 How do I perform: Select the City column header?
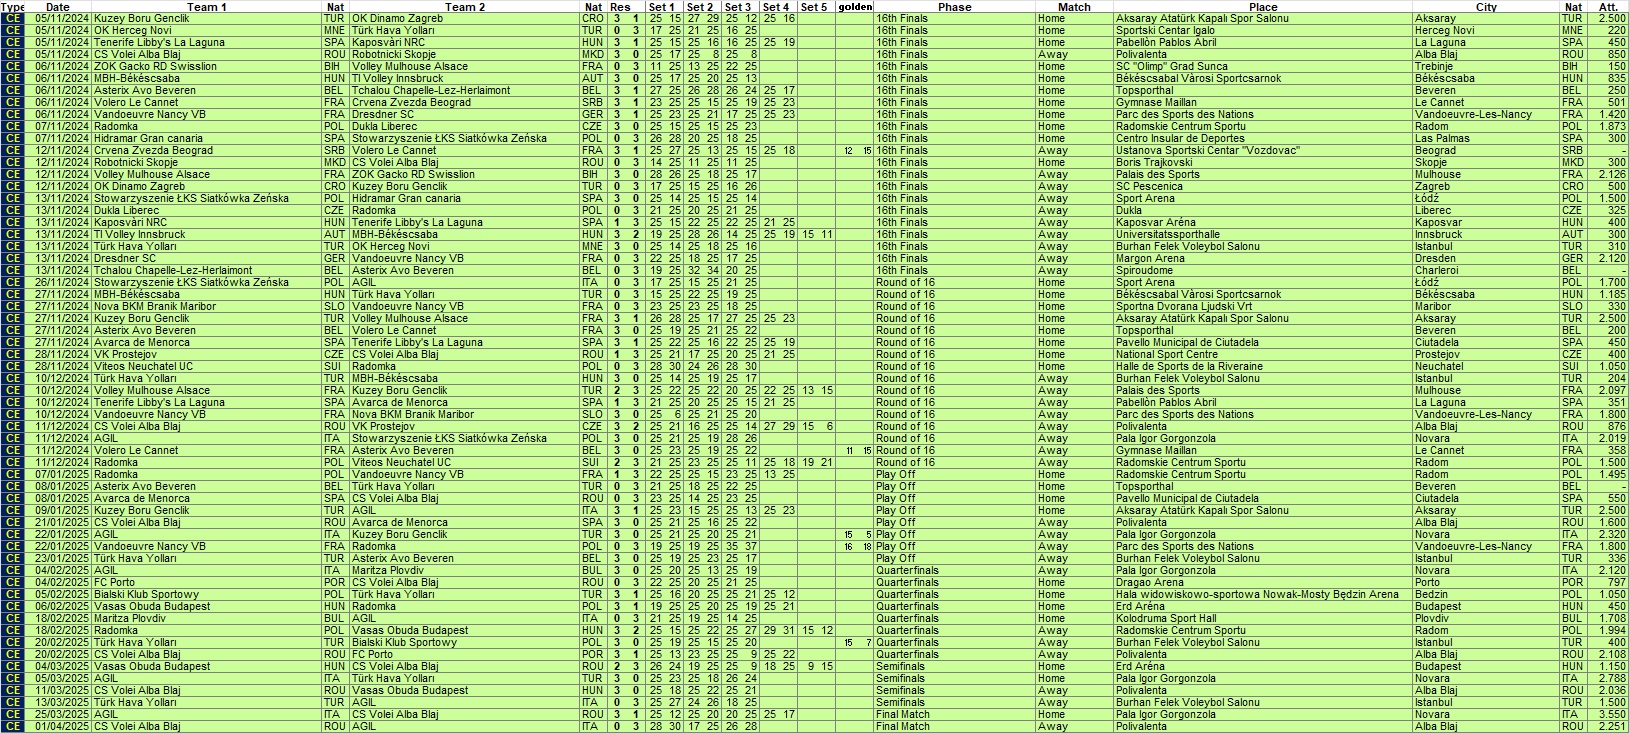point(1485,7)
